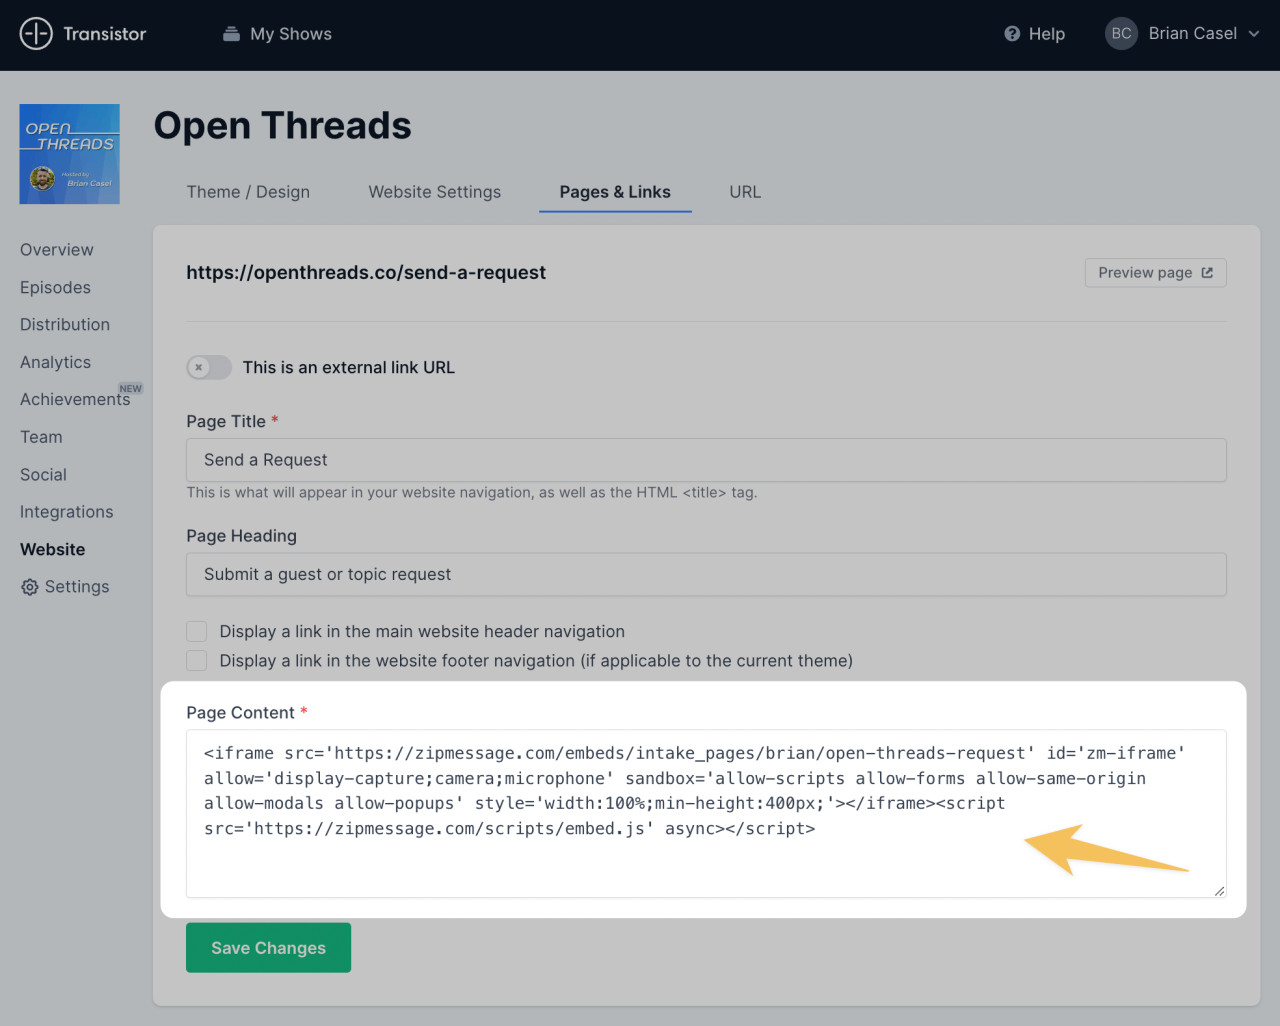Click the Open Threads podcast artwork
The width and height of the screenshot is (1280, 1026).
pyautogui.click(x=69, y=153)
